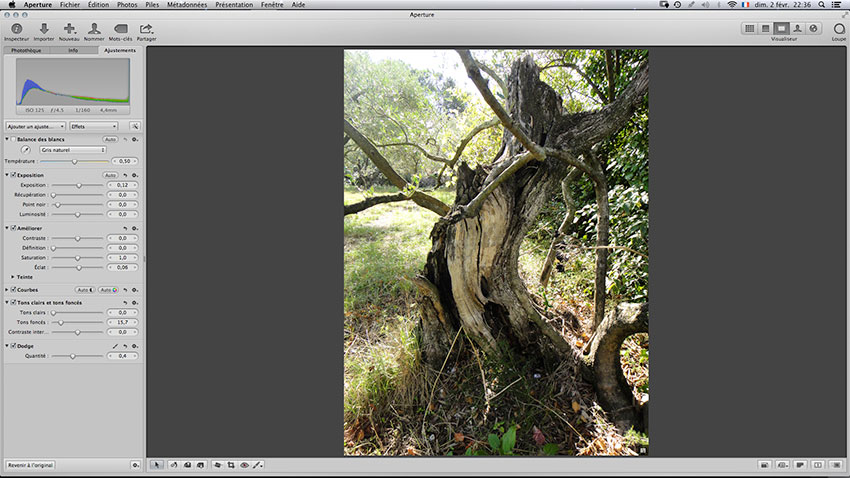Click the Saturation slider handle
This screenshot has width=850, height=478.
click(78, 258)
